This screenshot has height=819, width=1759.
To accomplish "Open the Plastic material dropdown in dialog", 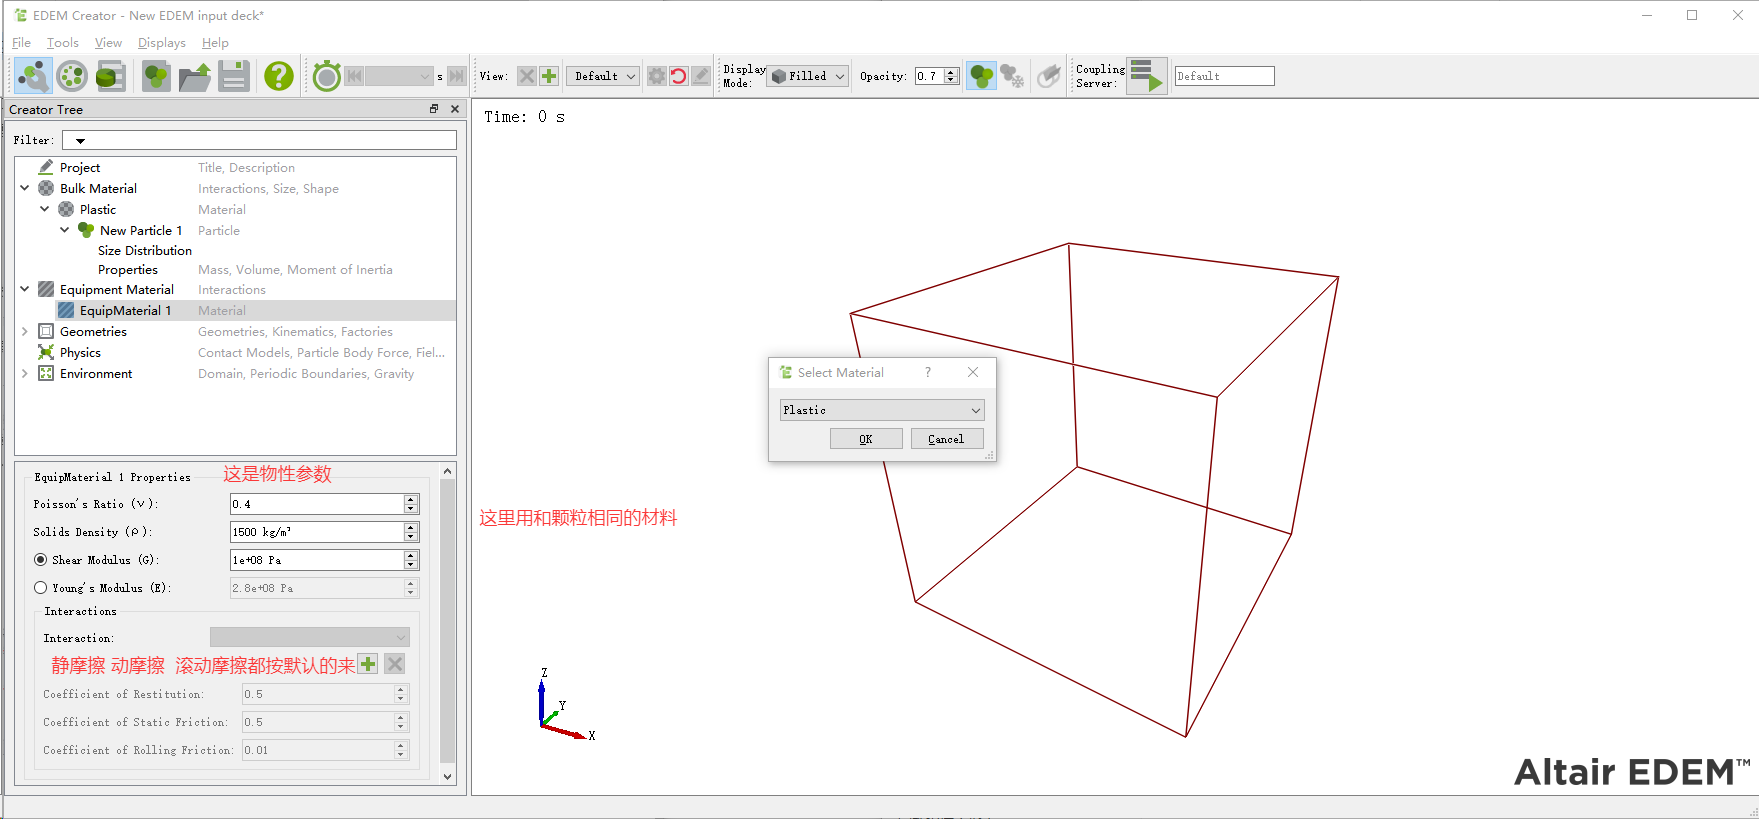I will 881,410.
